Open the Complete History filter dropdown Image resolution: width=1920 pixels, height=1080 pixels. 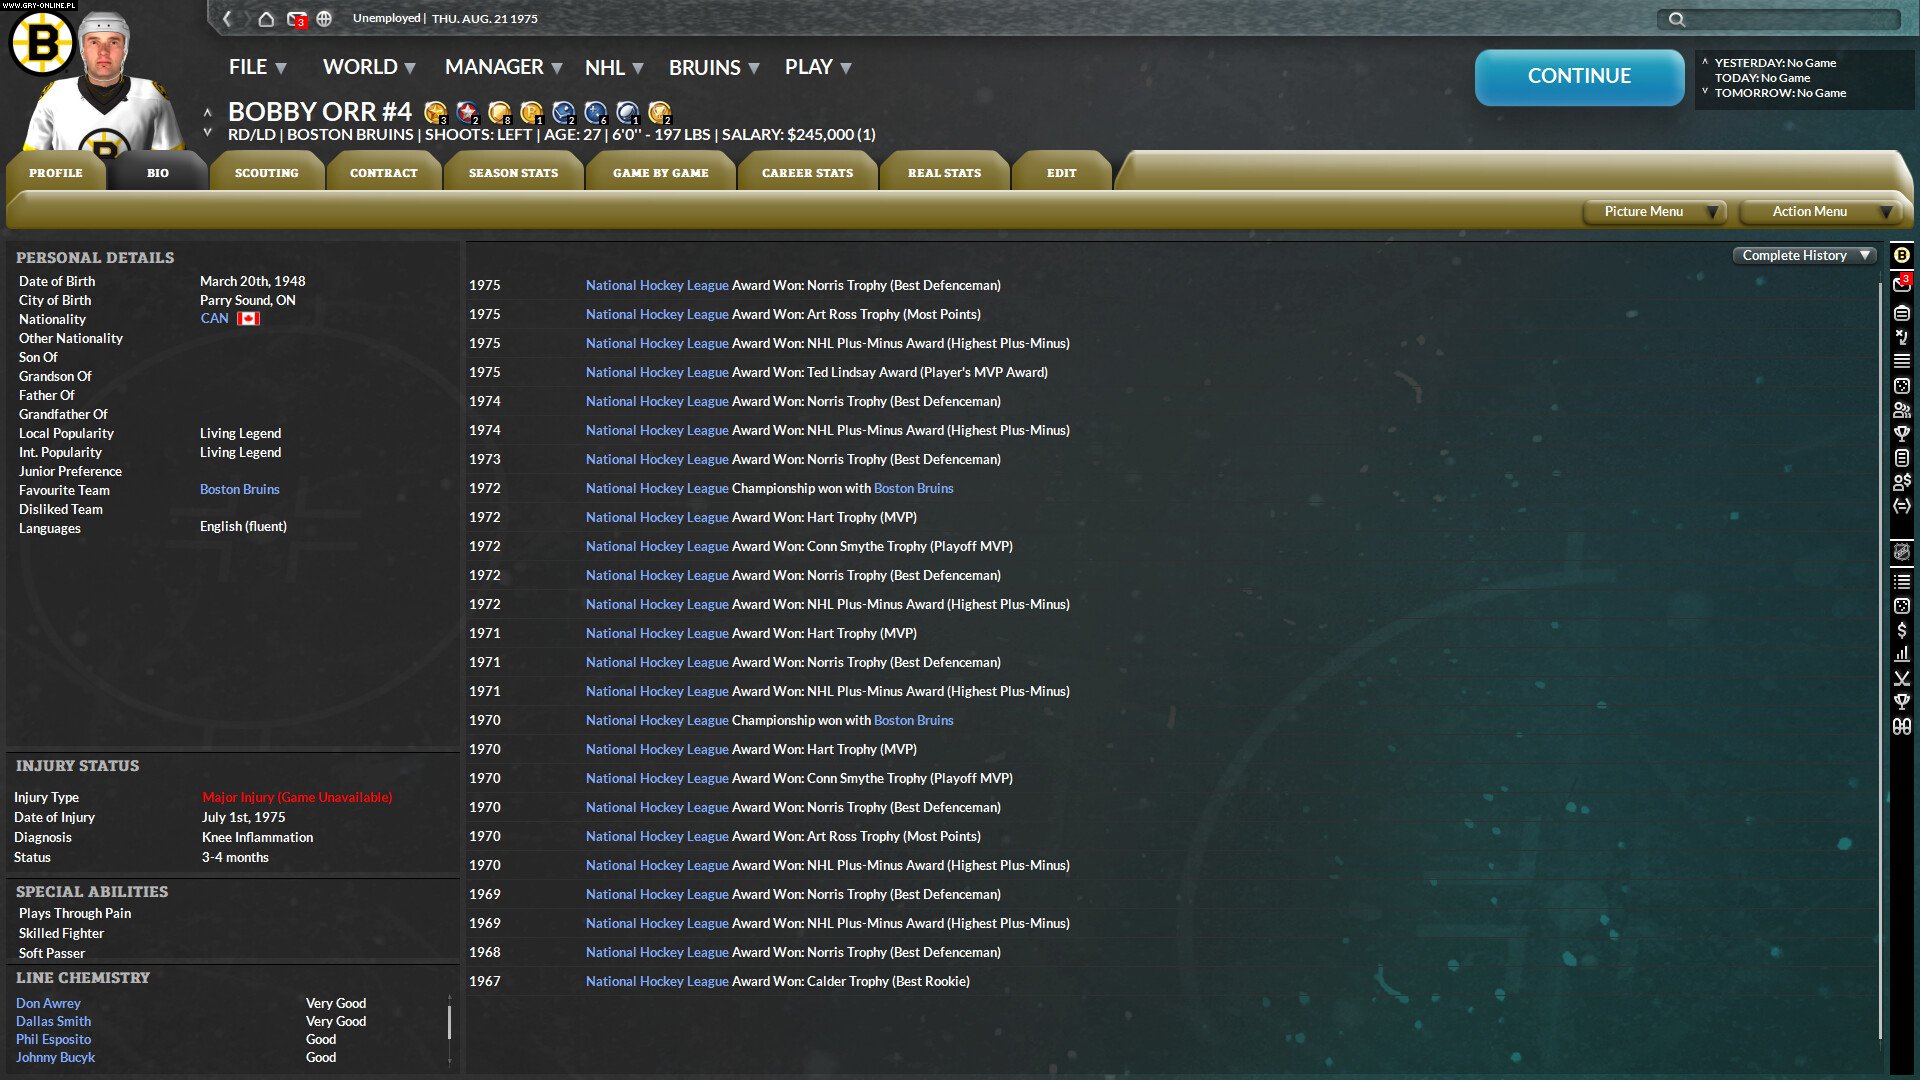click(1802, 255)
